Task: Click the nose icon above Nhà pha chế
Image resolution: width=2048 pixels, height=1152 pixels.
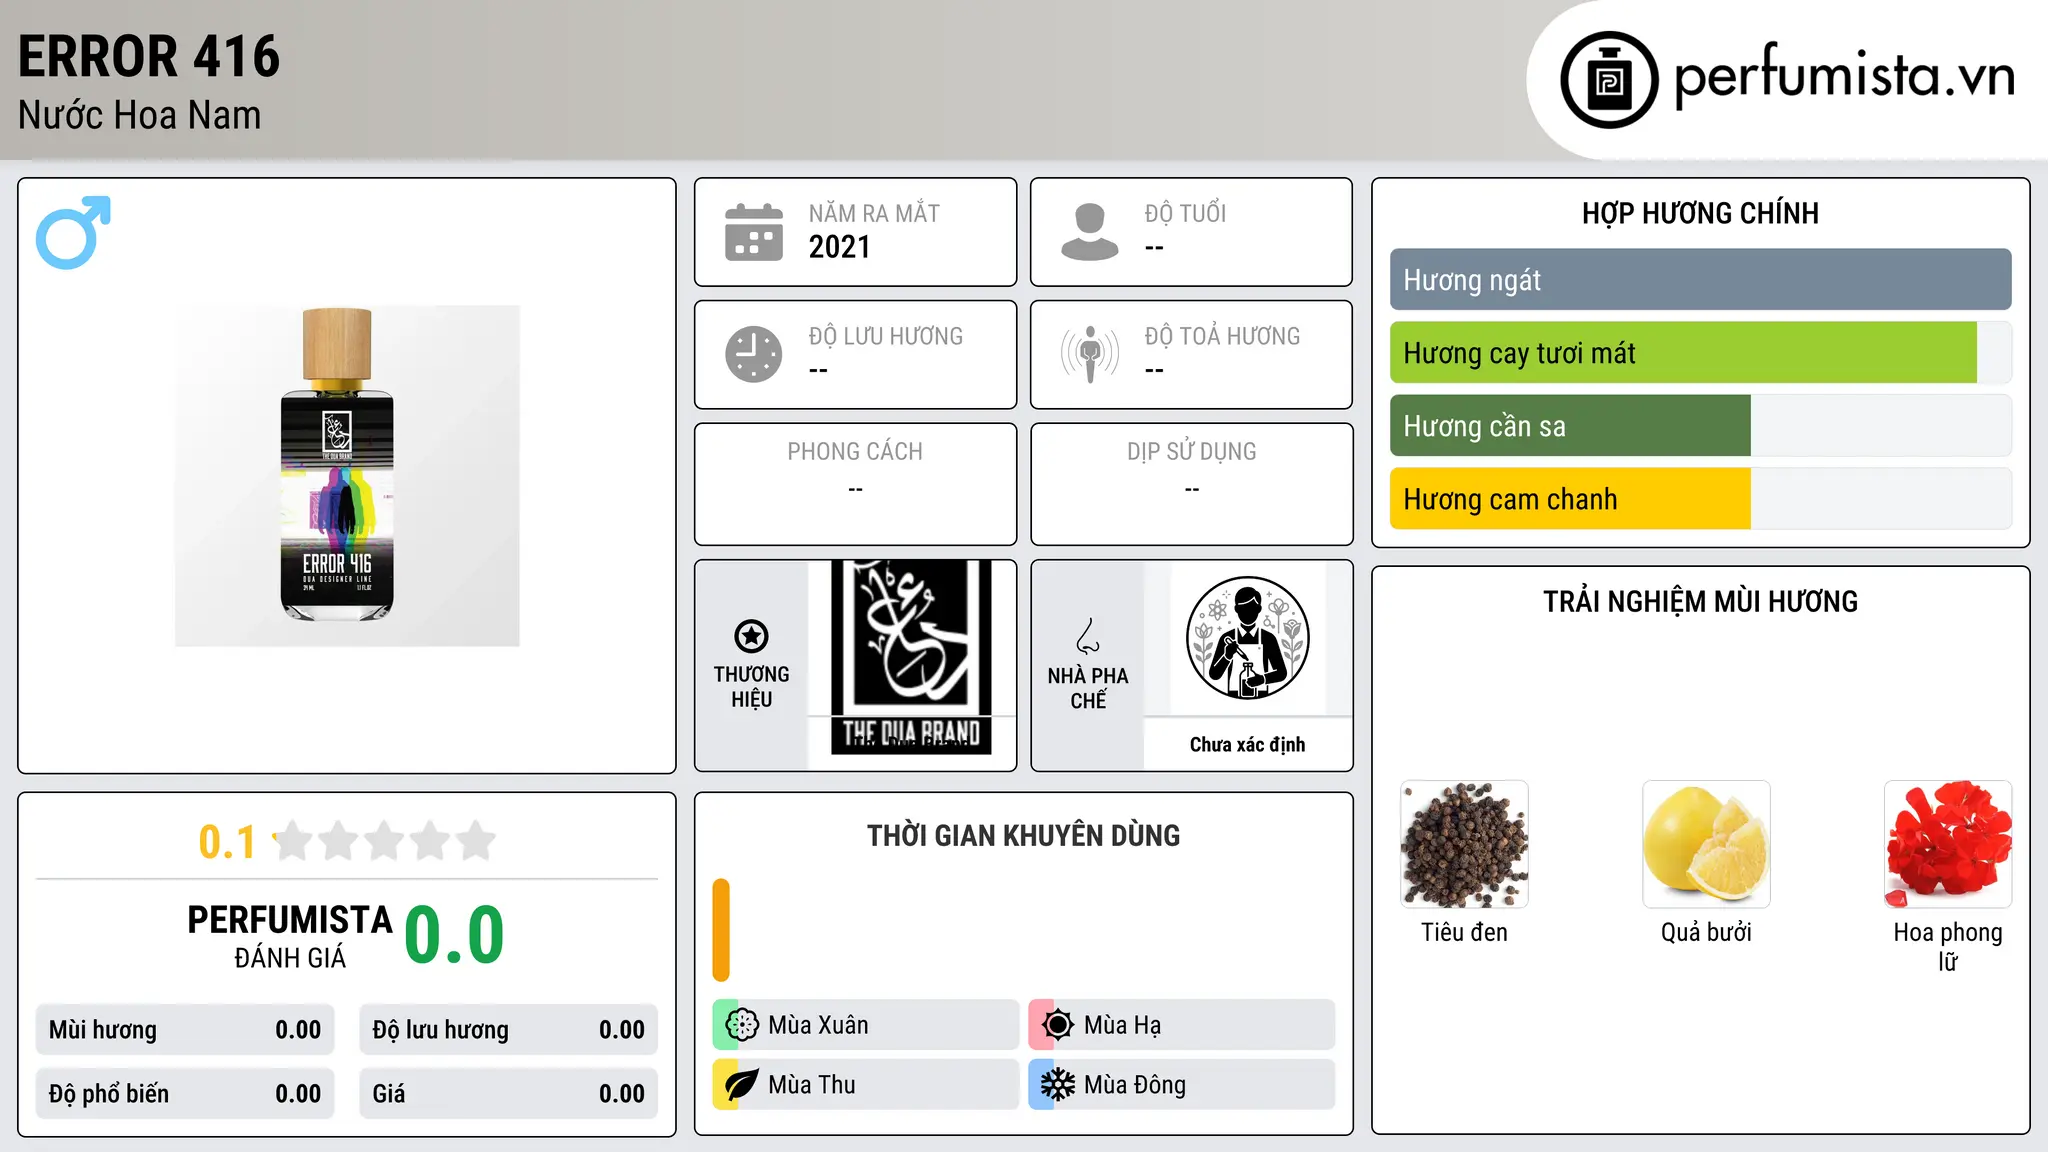Action: pyautogui.click(x=1088, y=636)
